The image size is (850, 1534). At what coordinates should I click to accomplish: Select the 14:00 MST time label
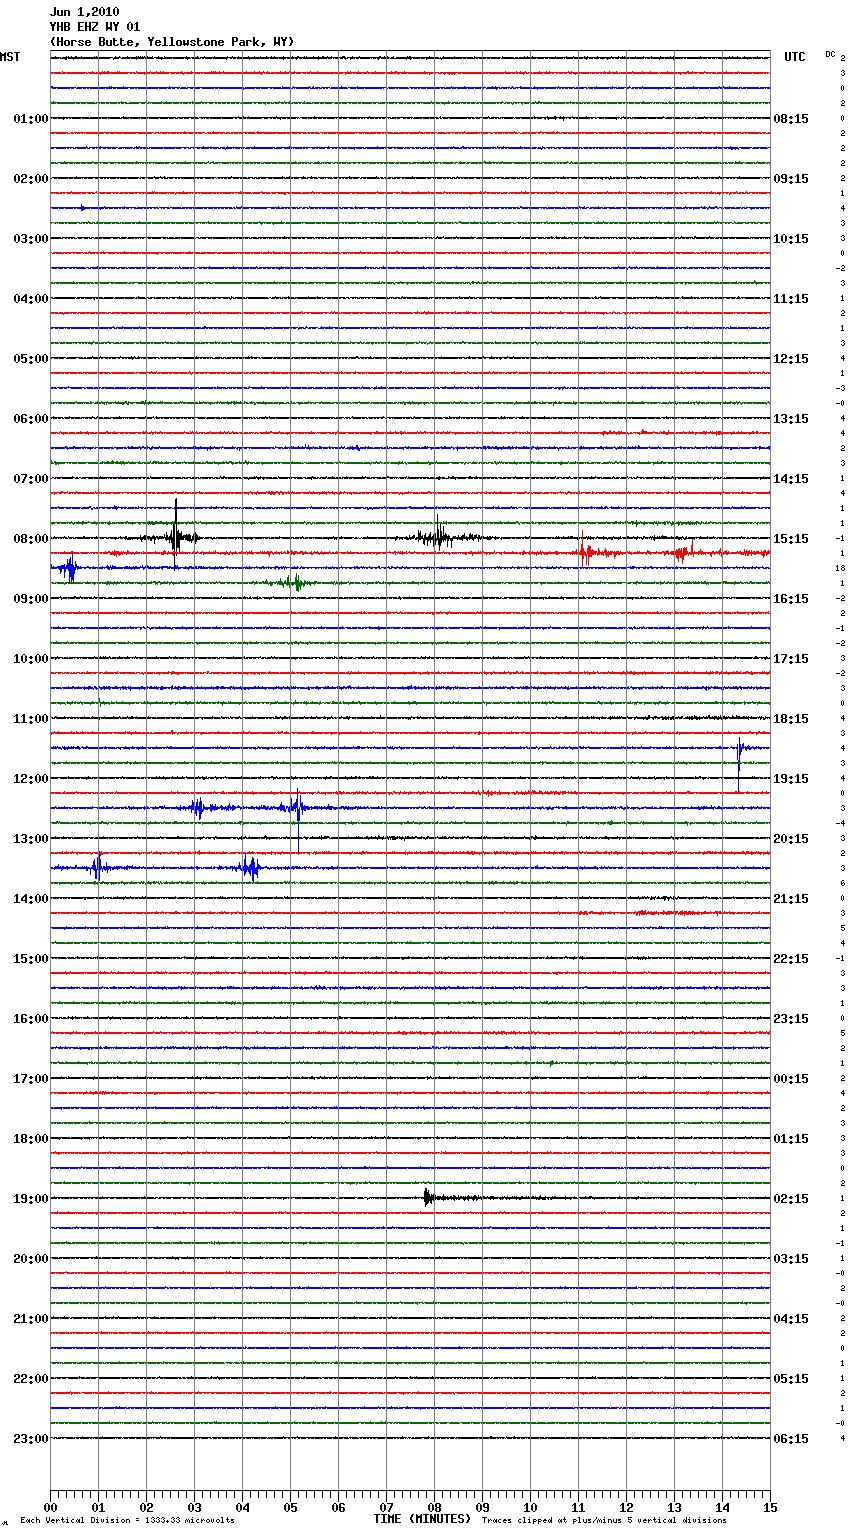(31, 899)
